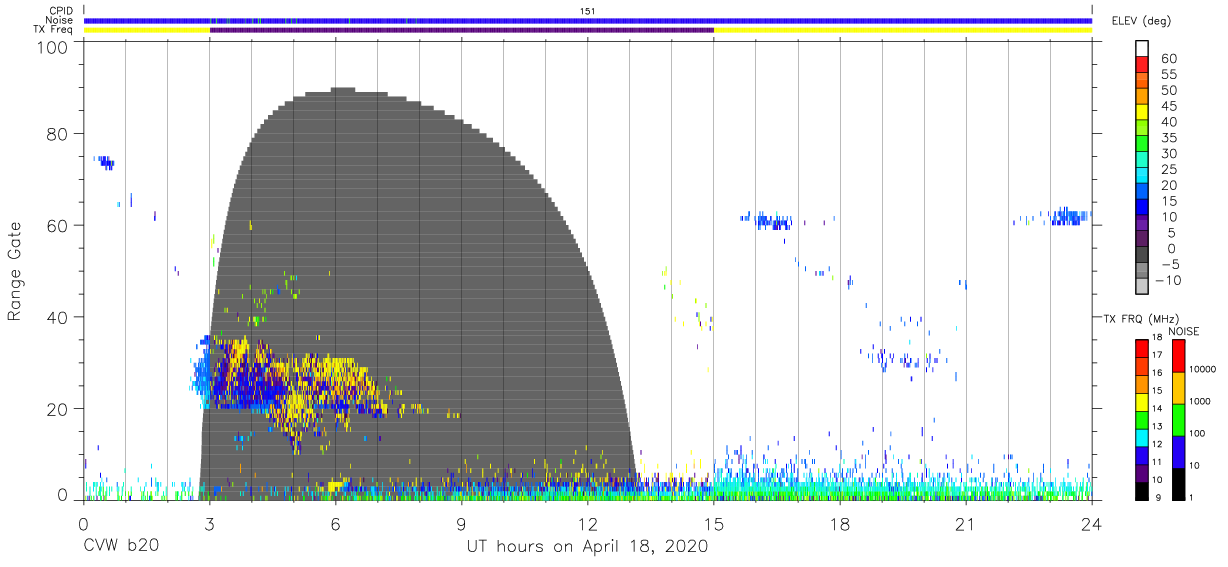Click the '9' tick on UT hours axis
This screenshot has height=567, width=1228.
pyautogui.click(x=461, y=523)
